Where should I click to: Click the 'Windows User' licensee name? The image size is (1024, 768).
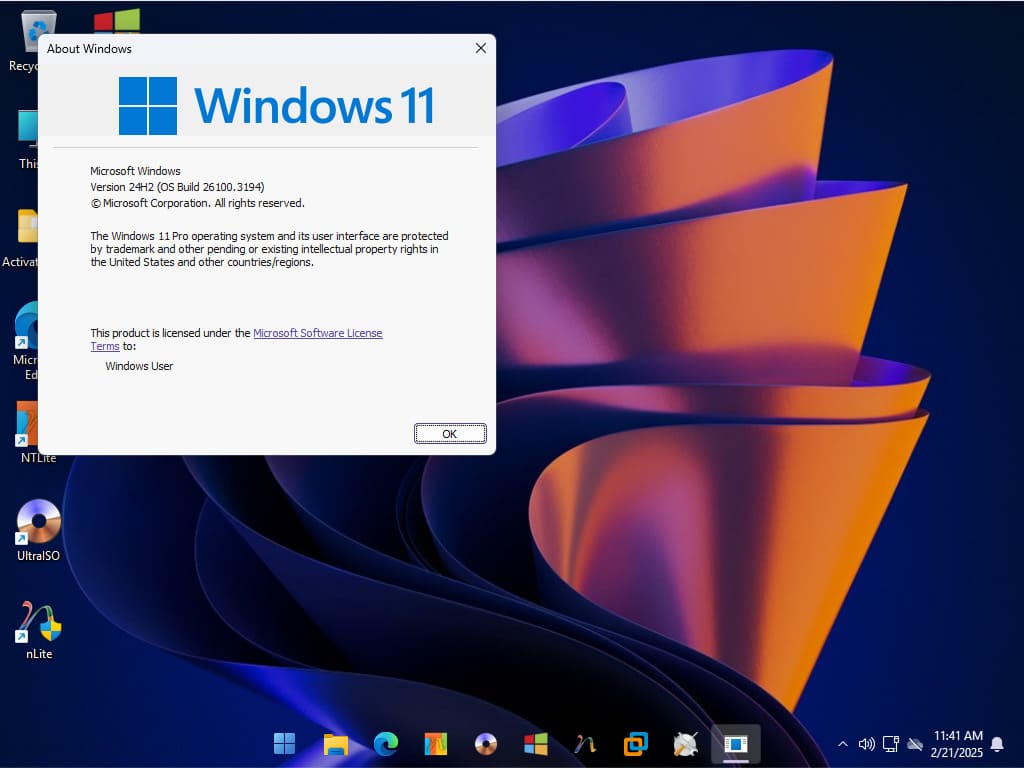[139, 366]
